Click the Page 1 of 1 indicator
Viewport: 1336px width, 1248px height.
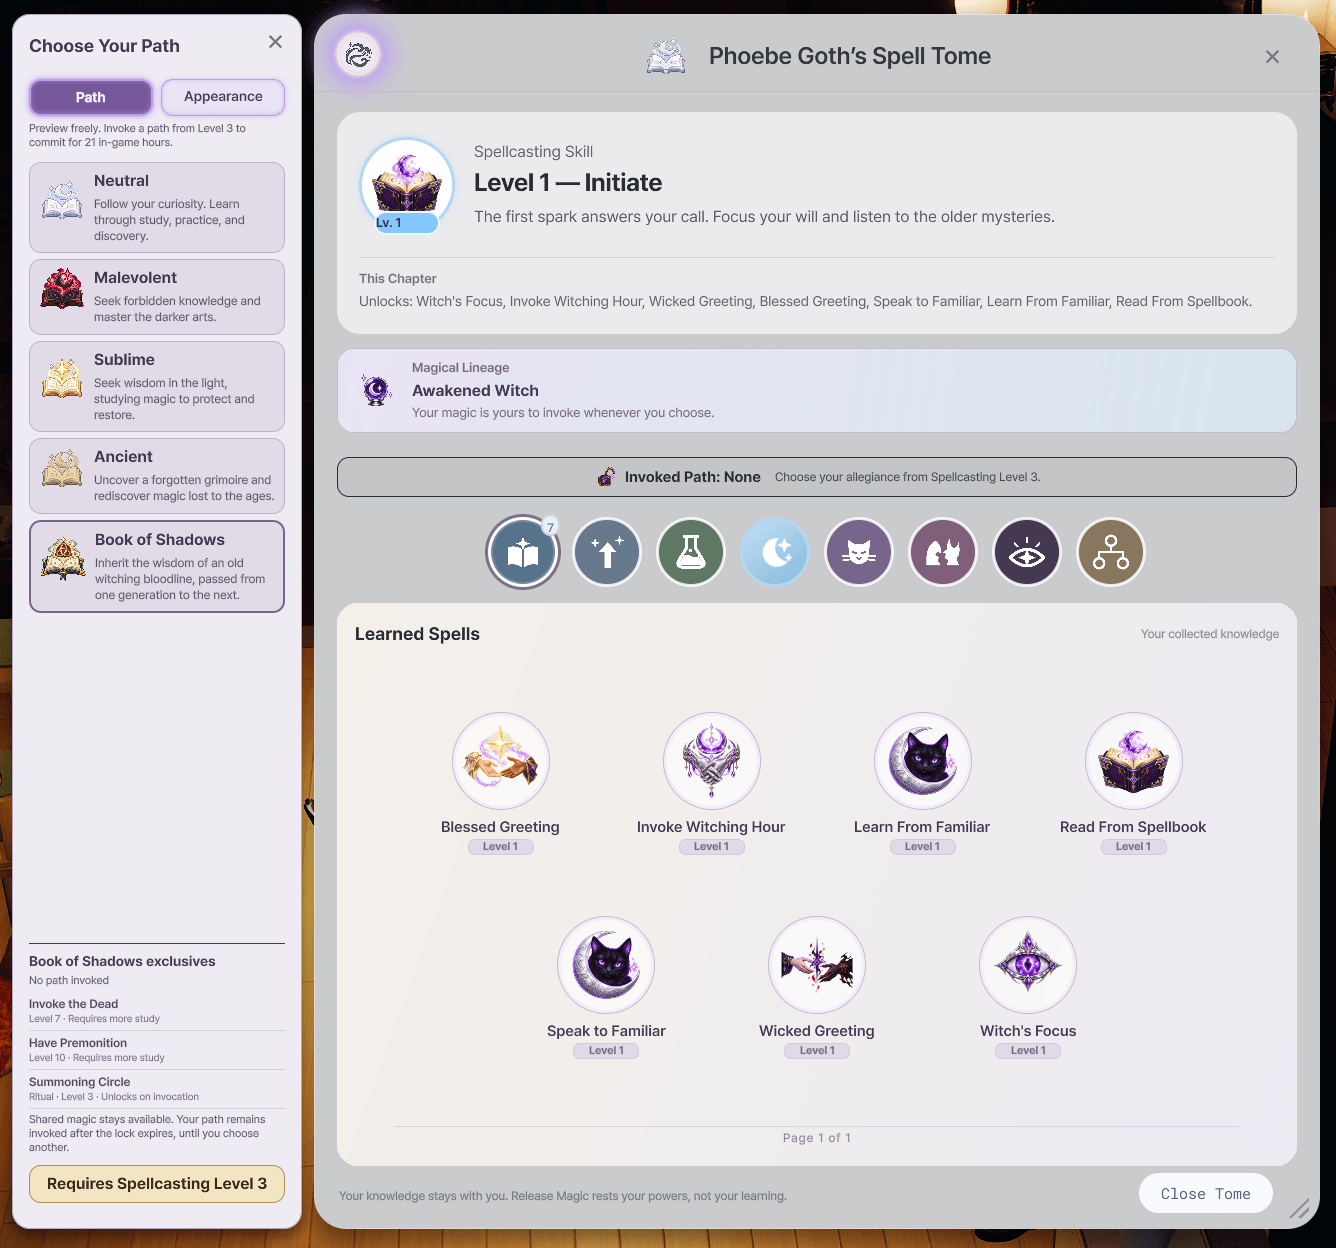point(817,1138)
